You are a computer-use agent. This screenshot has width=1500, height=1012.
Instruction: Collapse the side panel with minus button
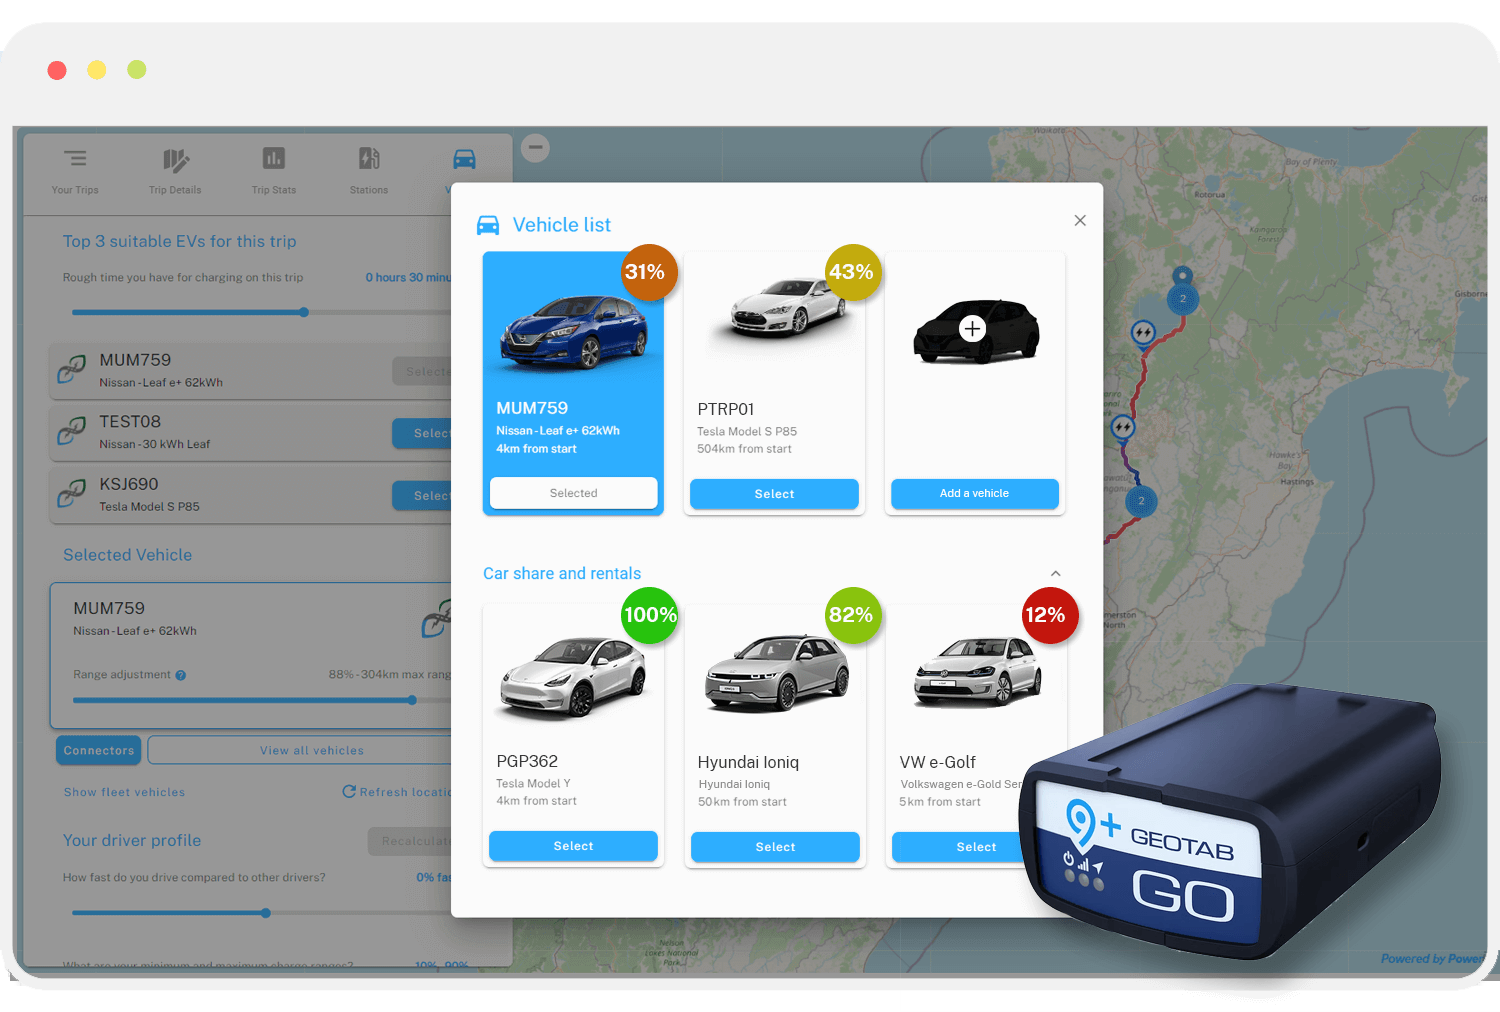(536, 148)
